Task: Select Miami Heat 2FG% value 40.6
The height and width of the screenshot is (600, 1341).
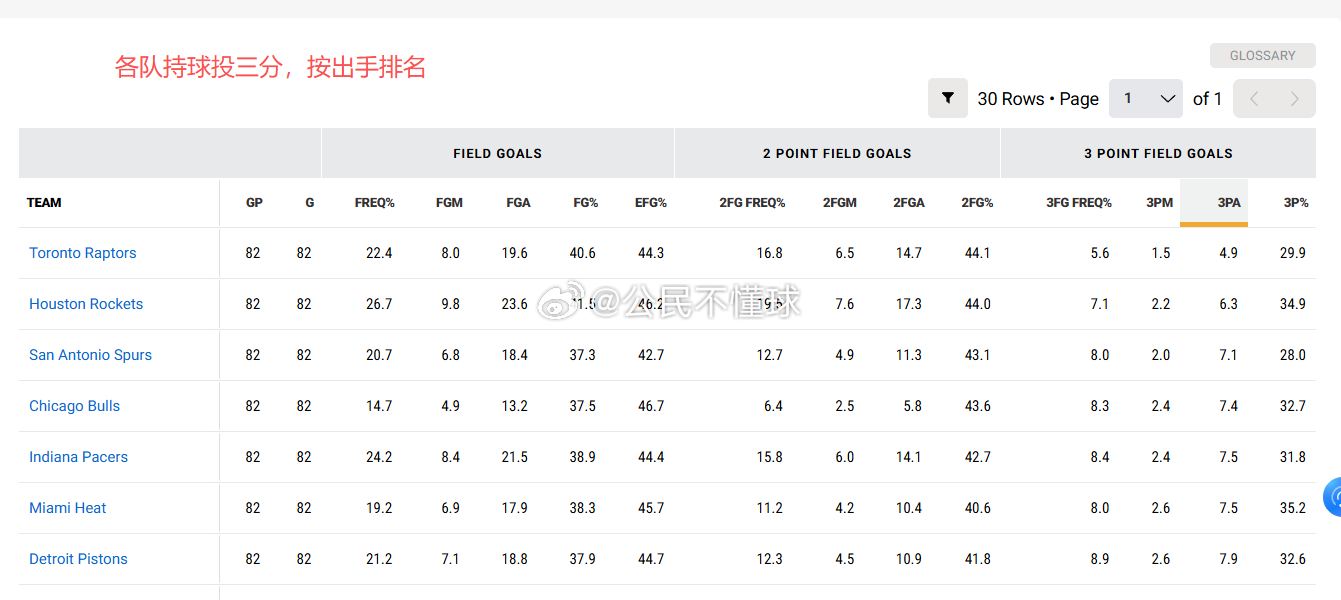Action: [977, 508]
